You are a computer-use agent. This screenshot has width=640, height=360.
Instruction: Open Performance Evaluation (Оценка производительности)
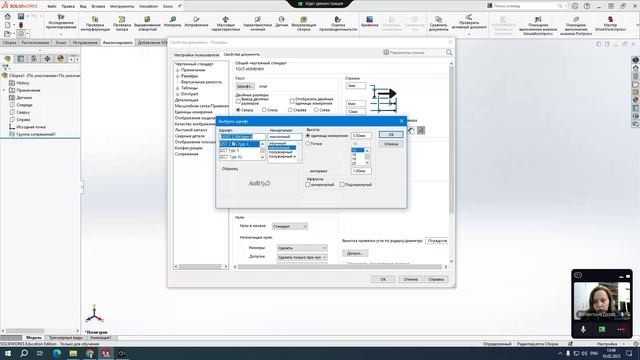tap(338, 24)
